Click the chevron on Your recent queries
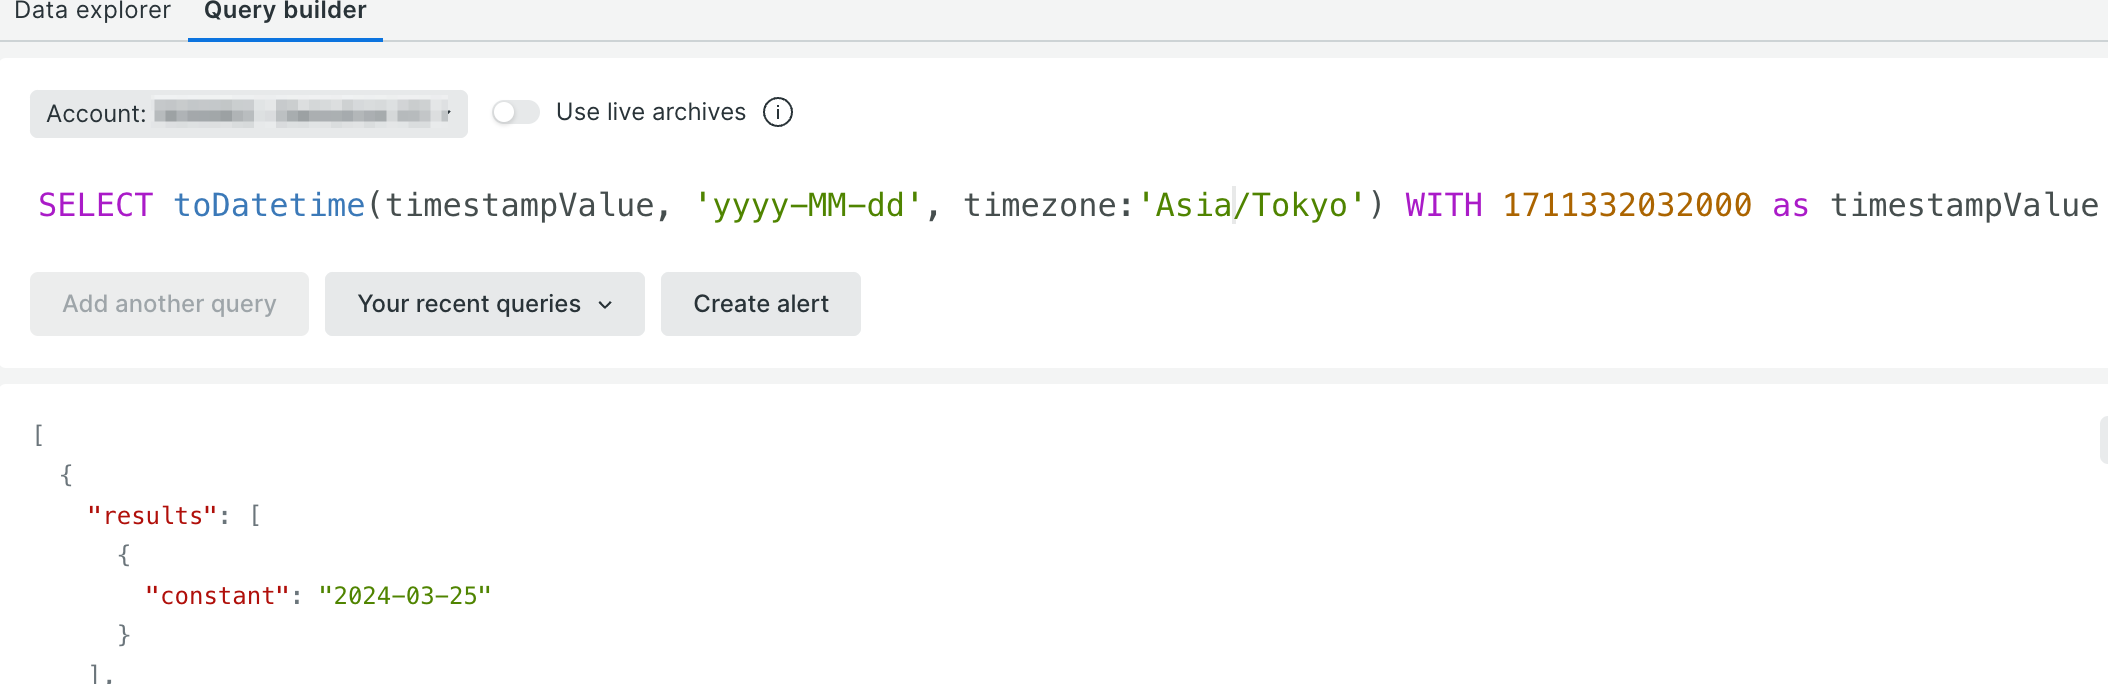The height and width of the screenshot is (684, 2108). (605, 305)
